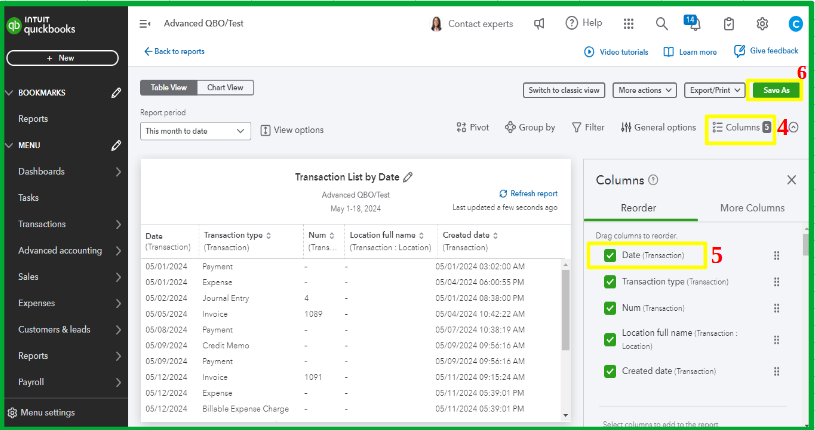815x430 pixels.
Task: Sort by Location full name arrows
Action: pos(421,236)
